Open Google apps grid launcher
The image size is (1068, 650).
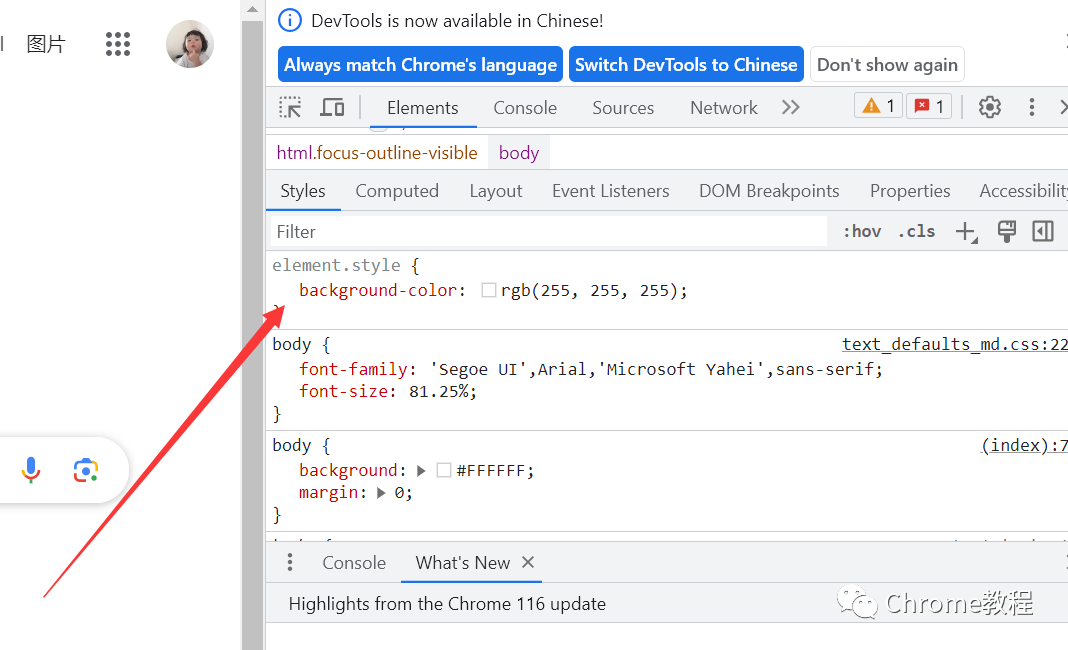pyautogui.click(x=118, y=44)
